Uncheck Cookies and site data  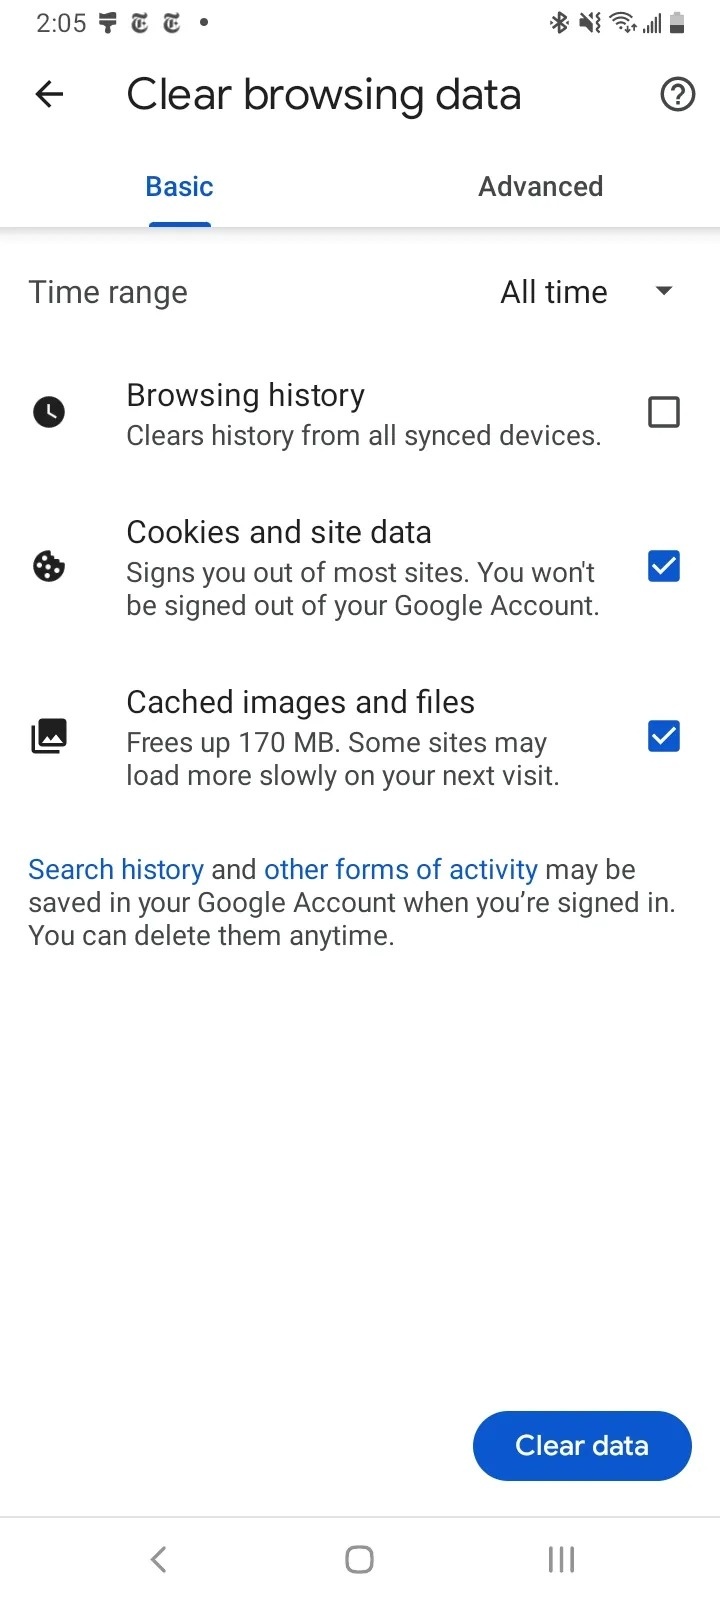pos(663,566)
